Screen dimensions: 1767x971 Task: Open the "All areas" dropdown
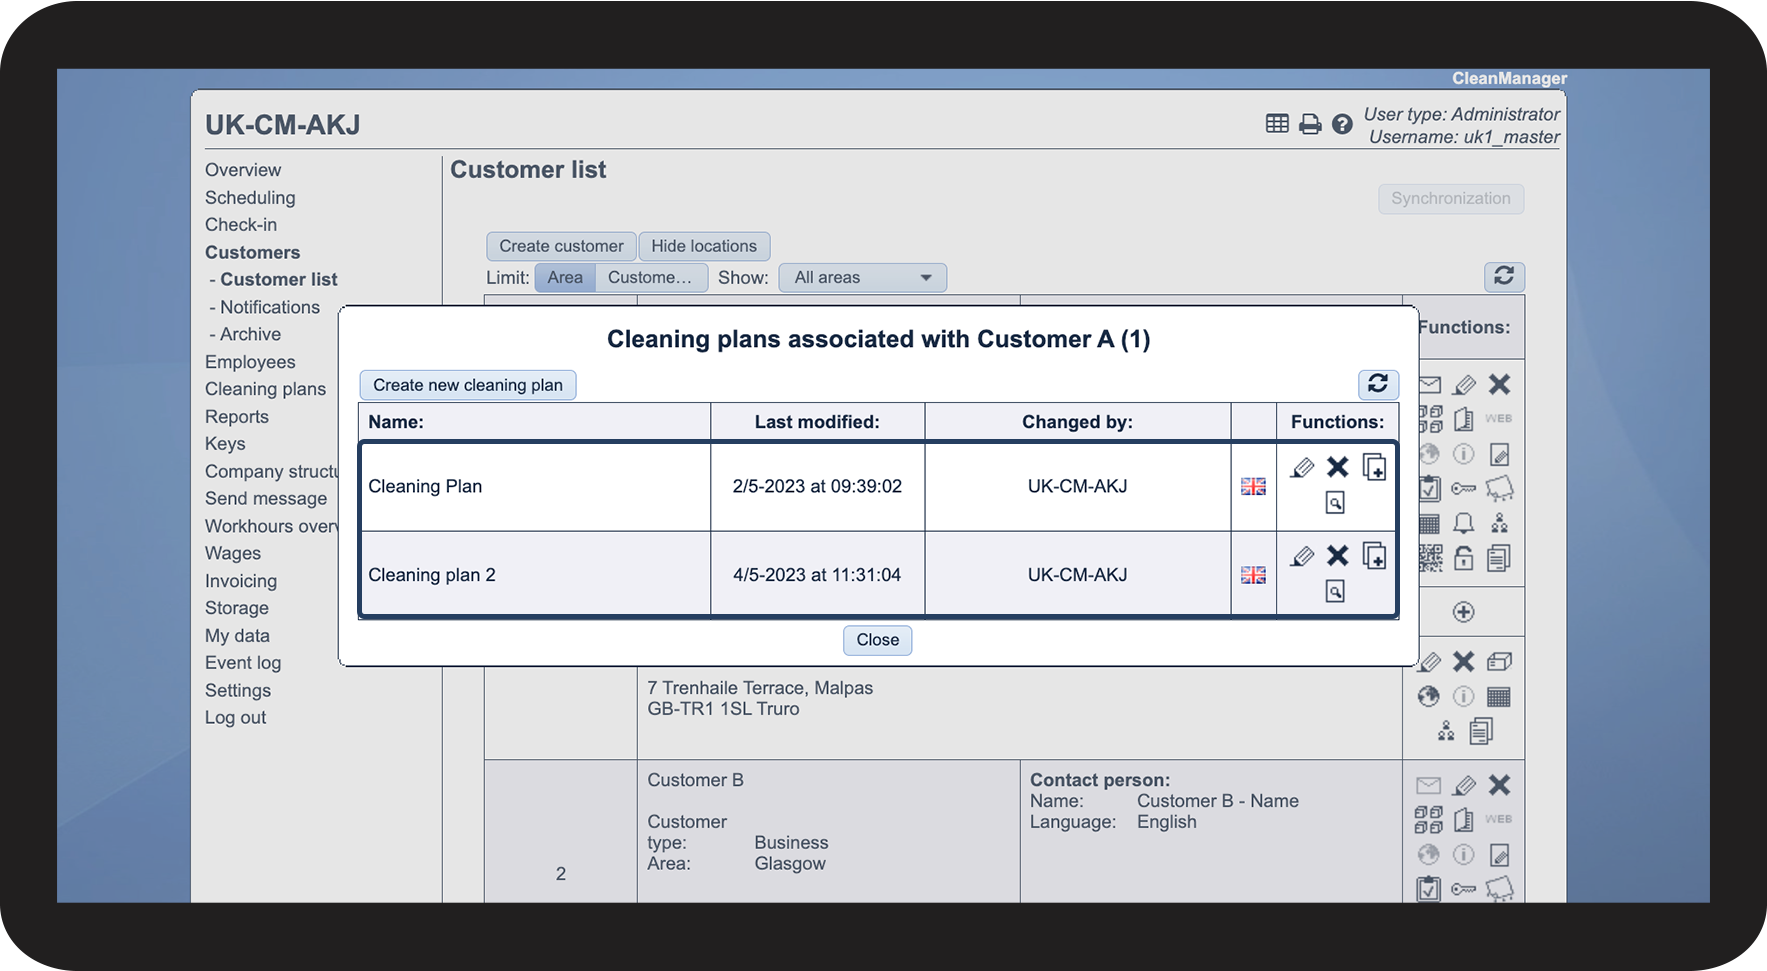[862, 278]
